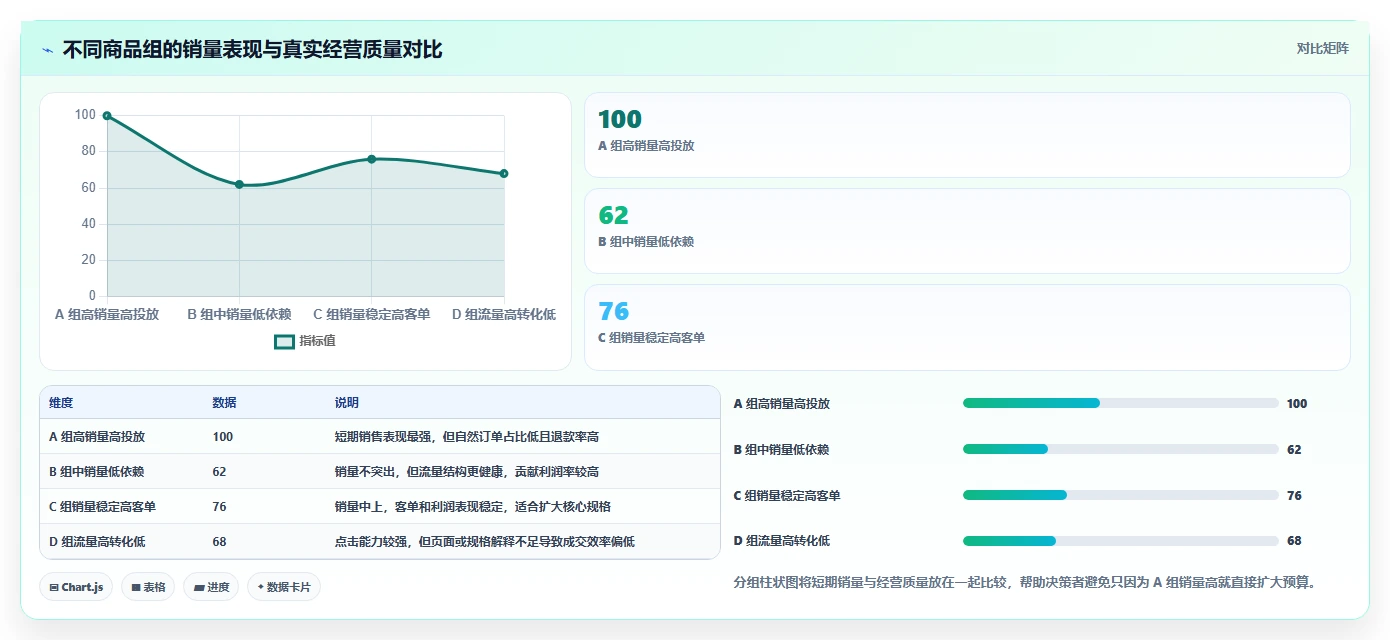The width and height of the screenshot is (1390, 640).
Task: Click the chart data point for B 组中销量低依赖
Action: coord(239,184)
